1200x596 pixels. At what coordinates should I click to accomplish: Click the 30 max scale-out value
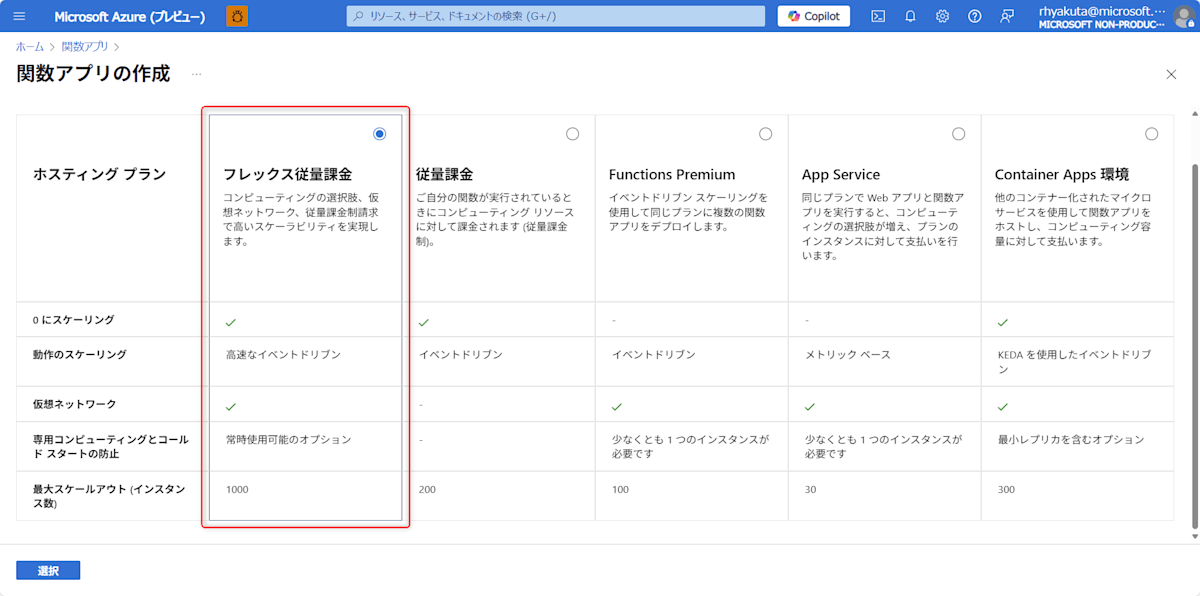tap(810, 489)
